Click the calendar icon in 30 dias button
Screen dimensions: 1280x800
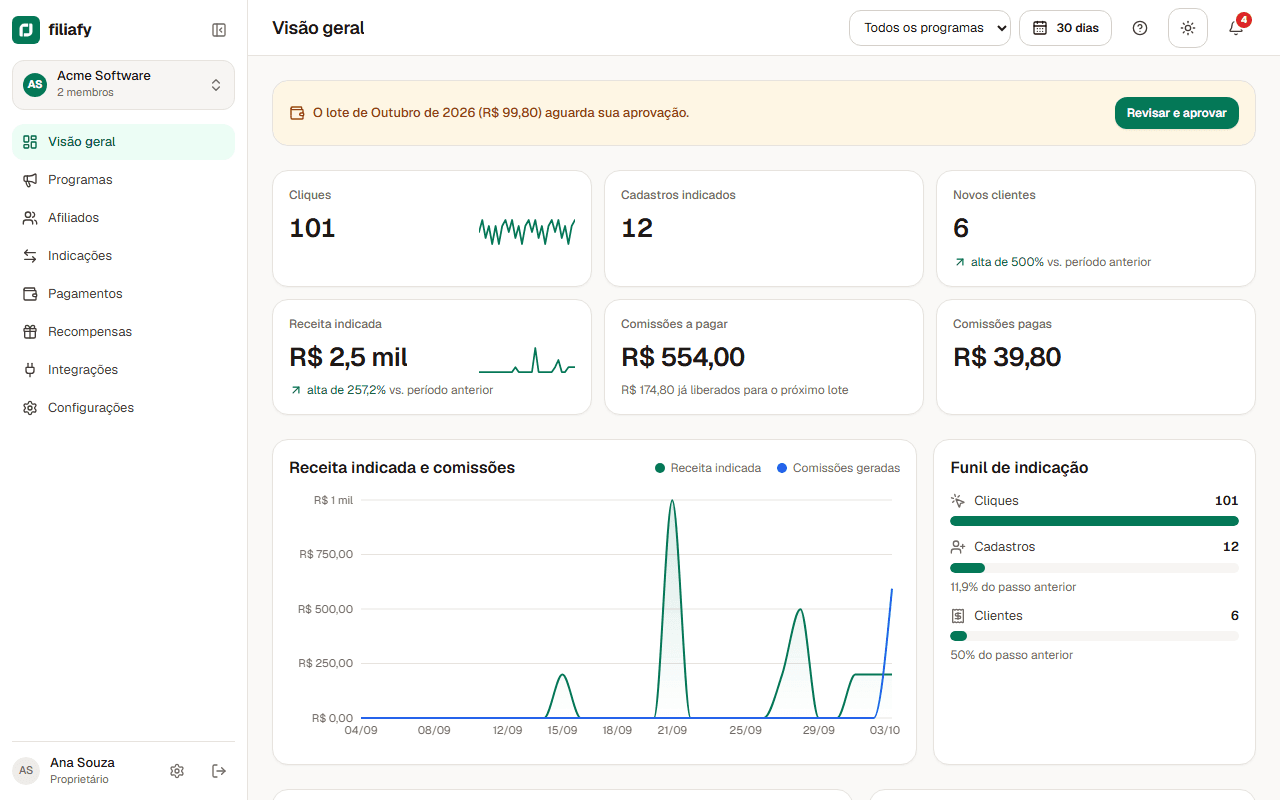click(x=1040, y=28)
